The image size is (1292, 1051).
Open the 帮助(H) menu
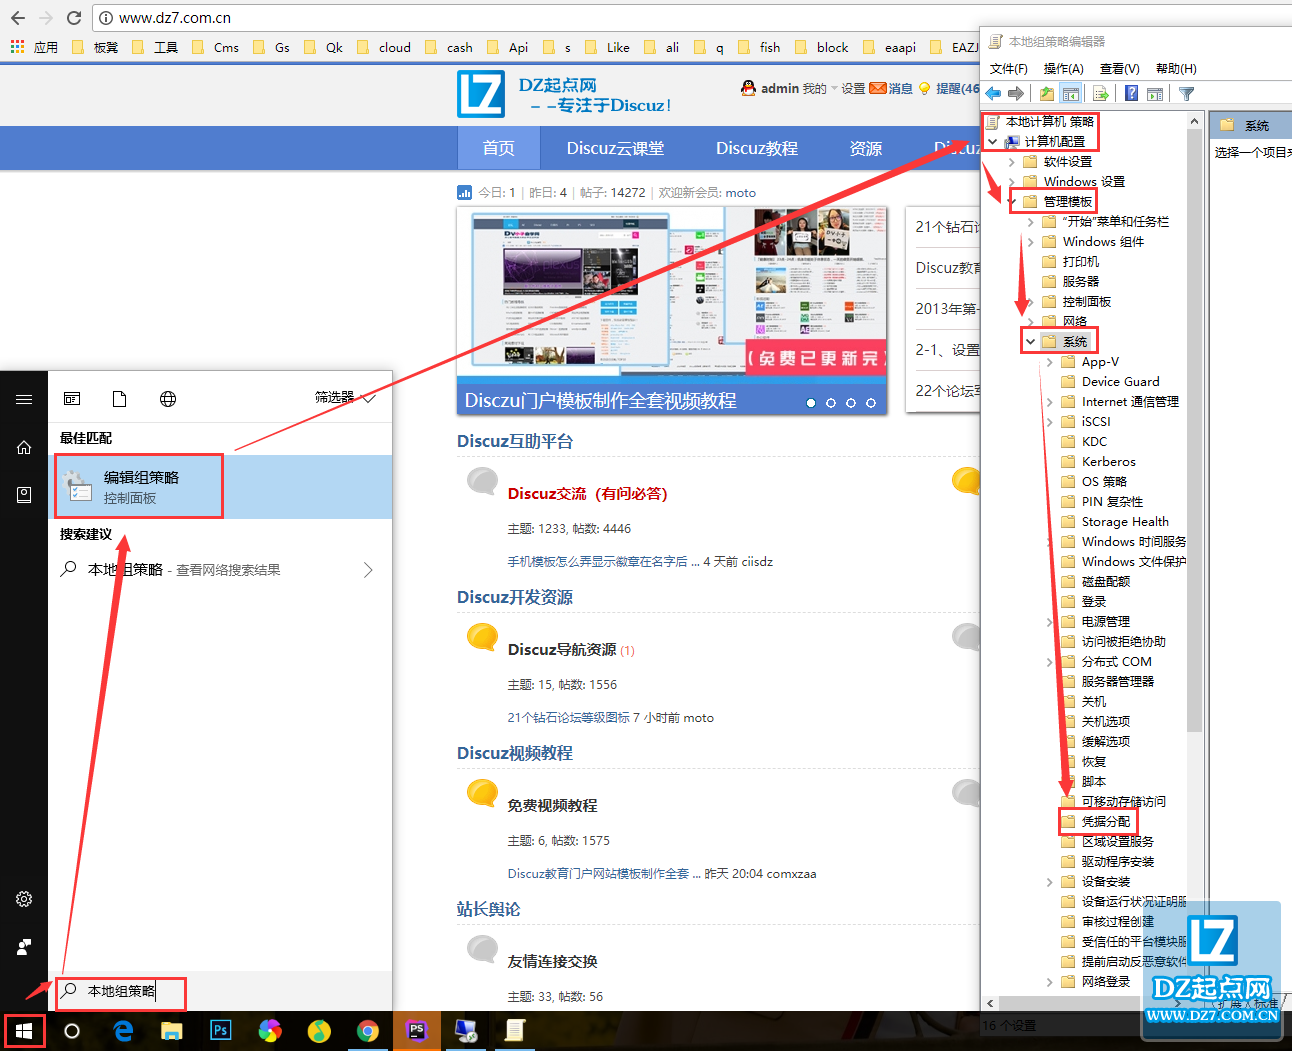point(1176,68)
